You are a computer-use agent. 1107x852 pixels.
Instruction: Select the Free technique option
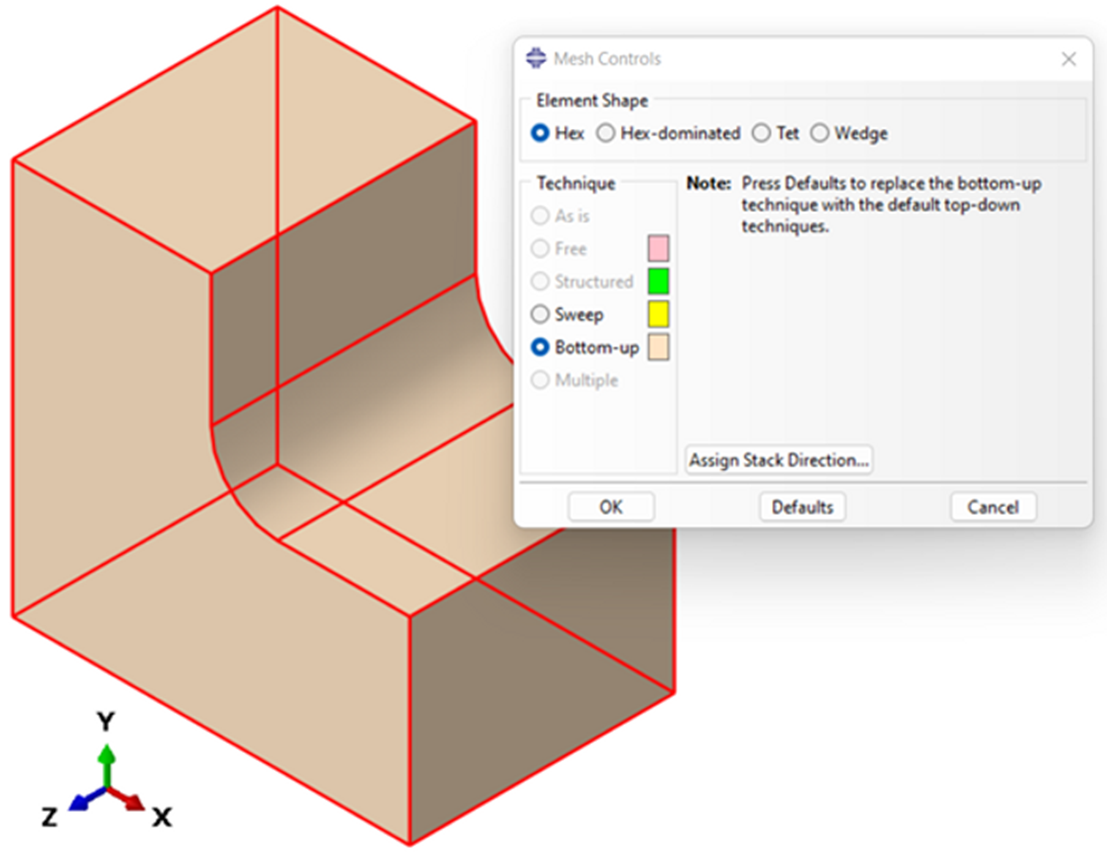point(541,249)
